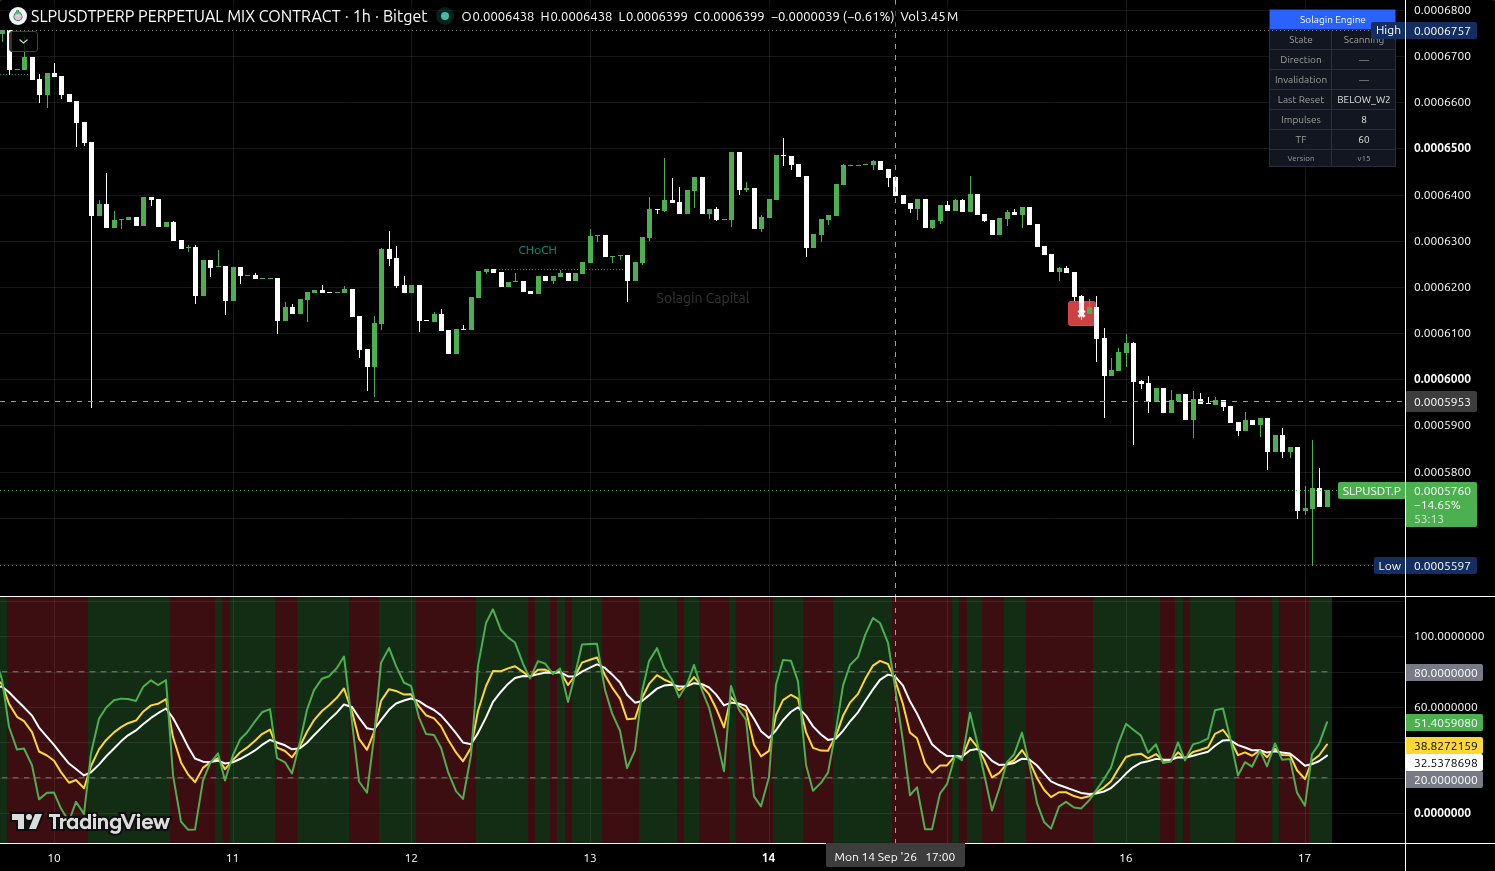Click the crosshair price label 0.0005953
Screen dimensions: 1495x871
pos(1441,402)
